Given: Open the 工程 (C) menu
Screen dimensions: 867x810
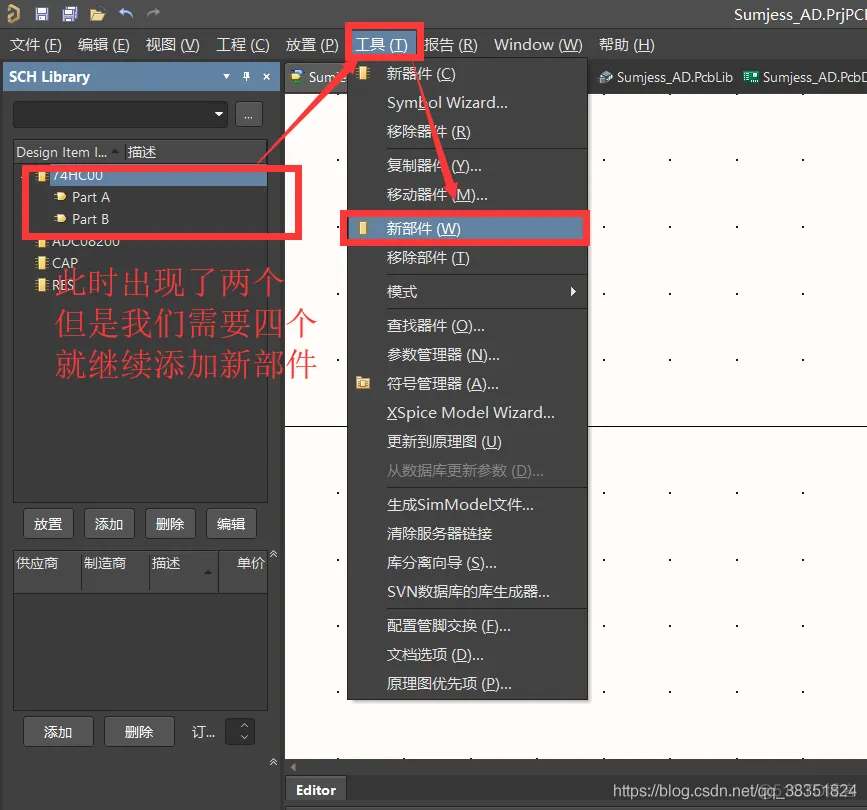Looking at the screenshot, I should click(x=243, y=45).
